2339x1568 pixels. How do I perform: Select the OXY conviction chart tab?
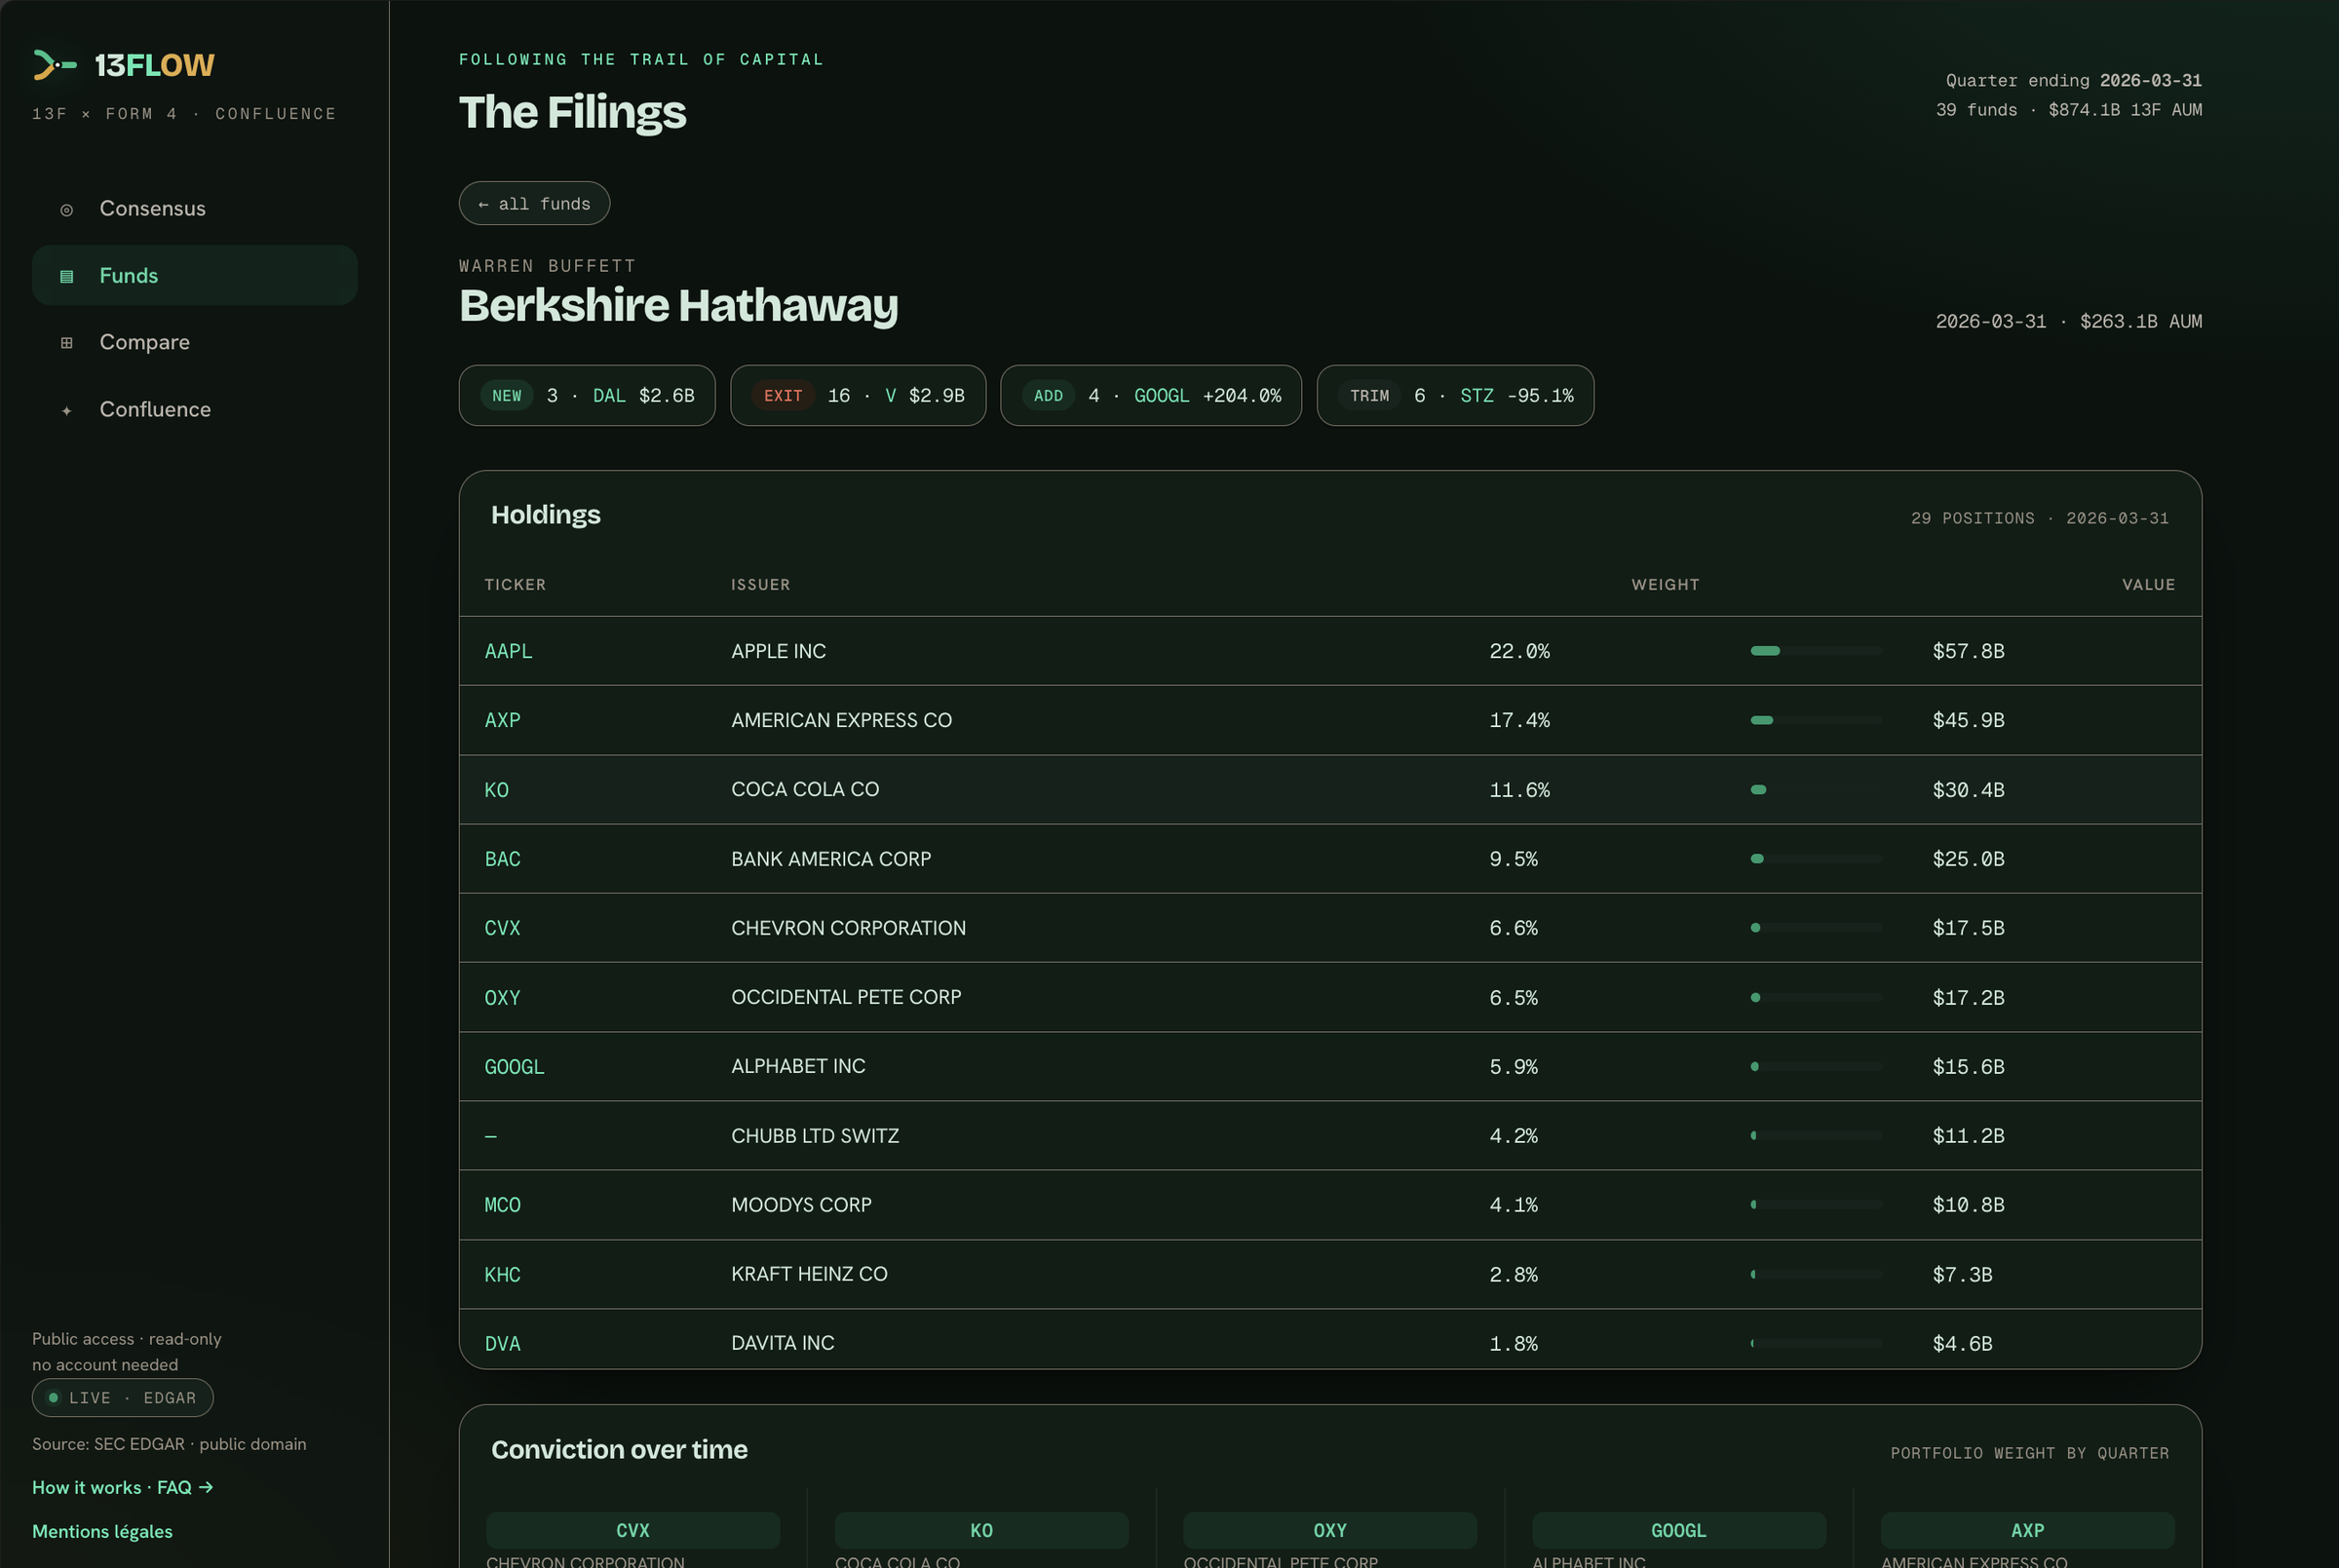pyautogui.click(x=1330, y=1530)
